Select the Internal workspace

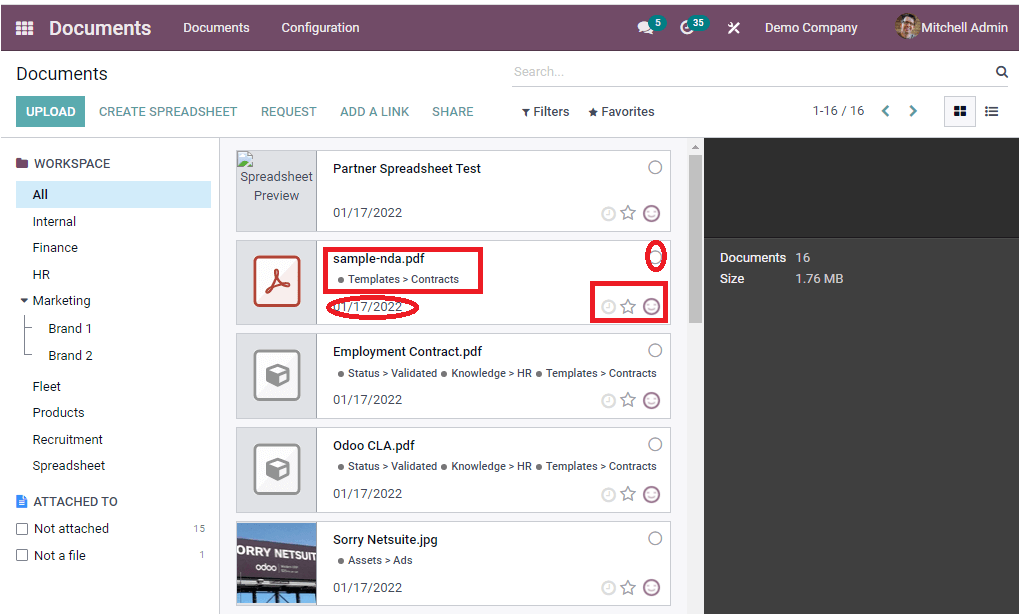point(55,221)
